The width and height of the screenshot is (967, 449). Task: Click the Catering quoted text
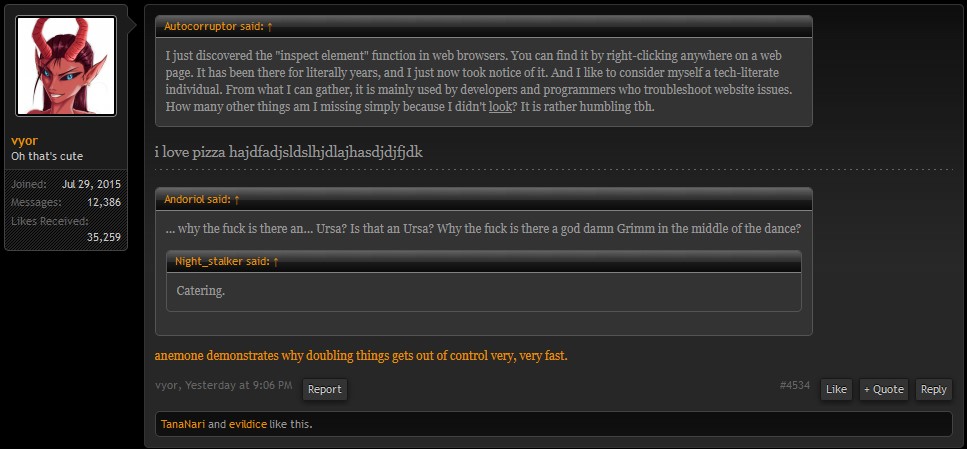pos(200,290)
